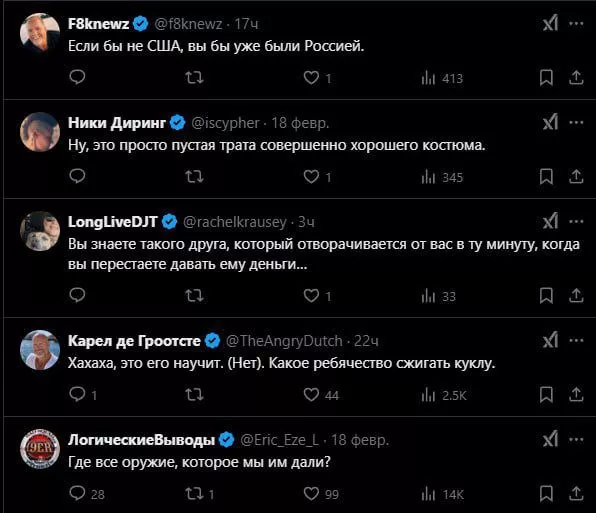Open @TheAngryDutch profile handle
The image size is (596, 513).
point(284,341)
